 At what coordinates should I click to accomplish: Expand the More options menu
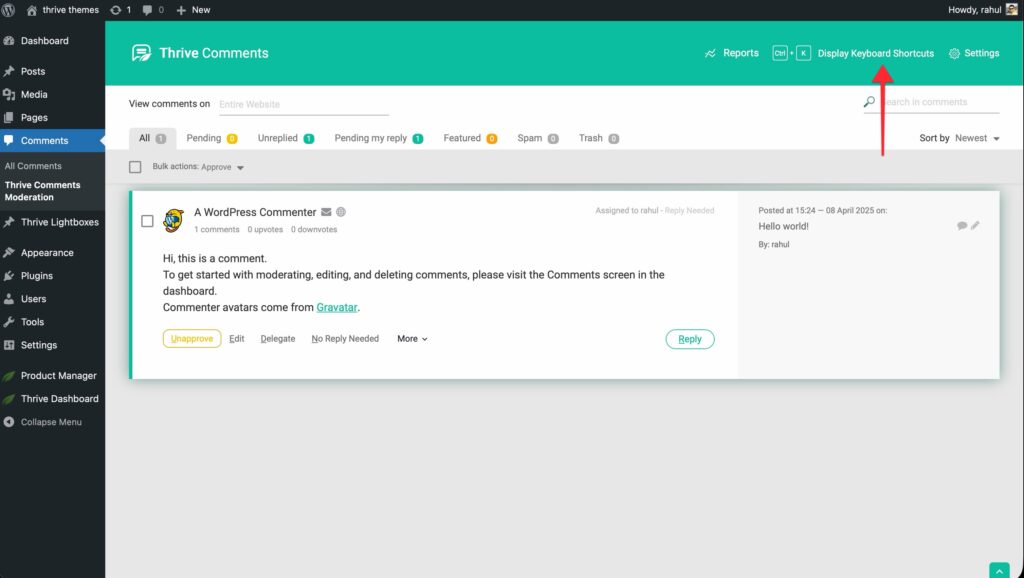(412, 339)
